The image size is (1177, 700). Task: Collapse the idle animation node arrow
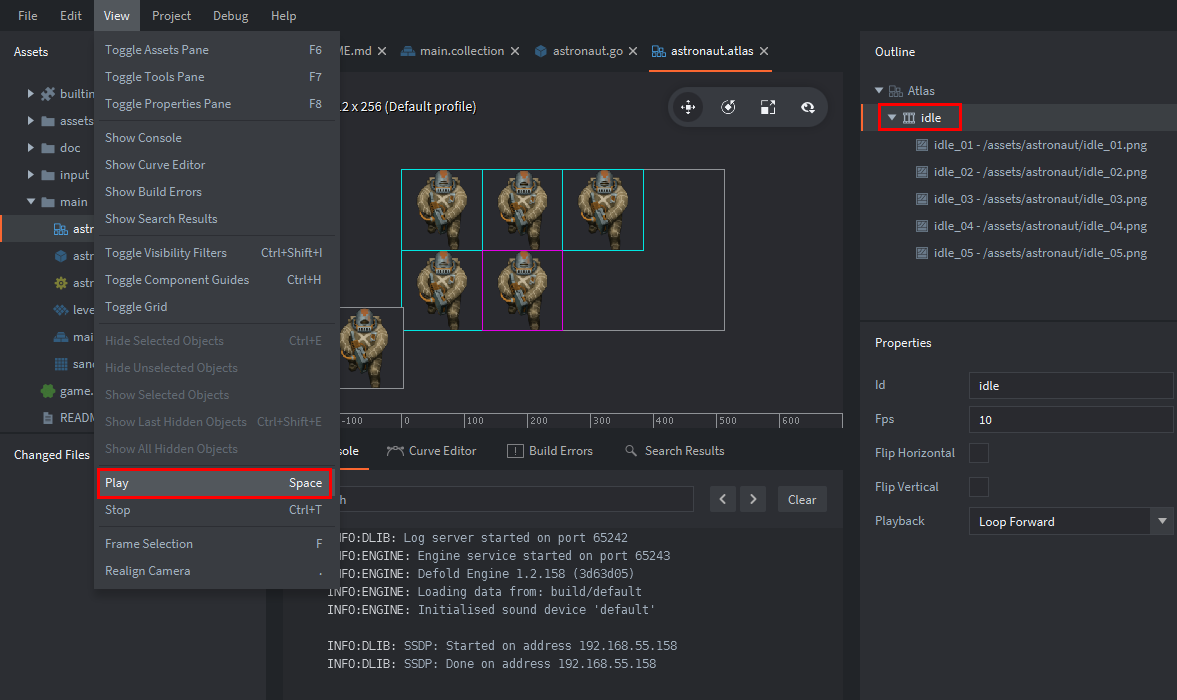892,118
